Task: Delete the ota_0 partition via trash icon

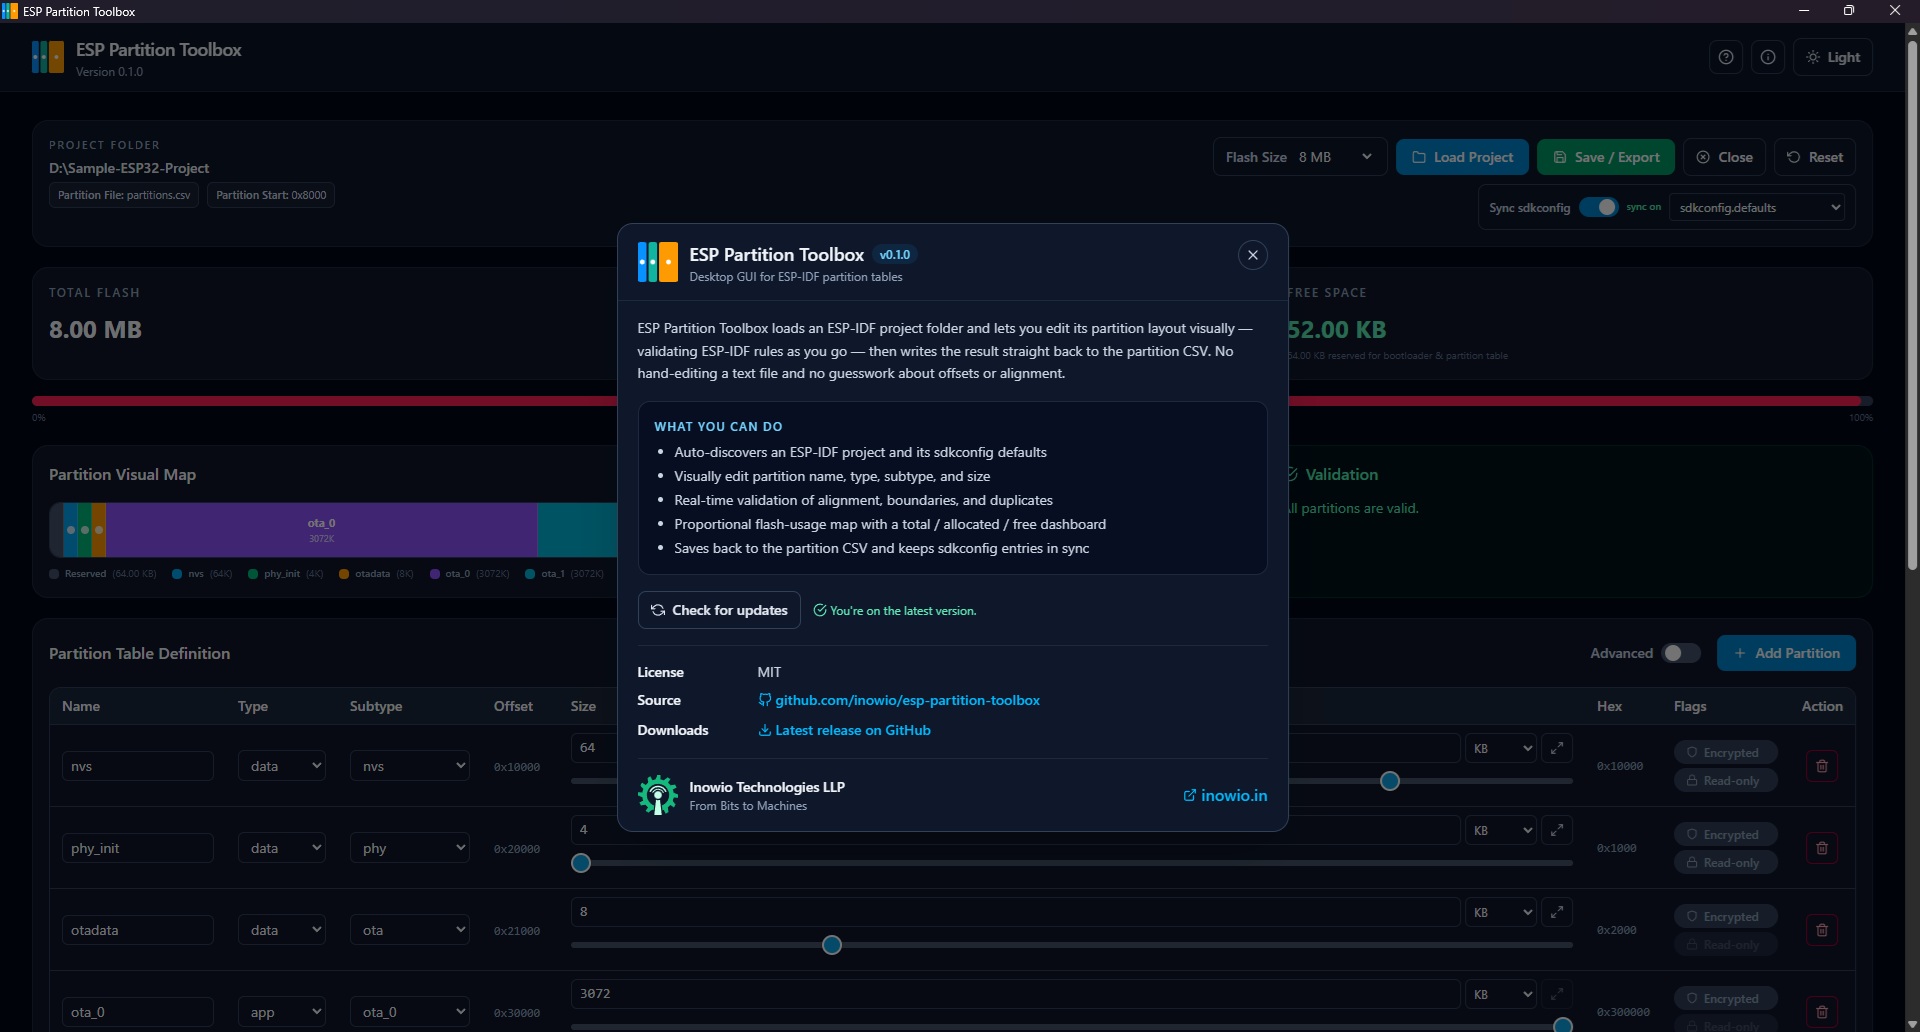Action: coord(1821,1012)
